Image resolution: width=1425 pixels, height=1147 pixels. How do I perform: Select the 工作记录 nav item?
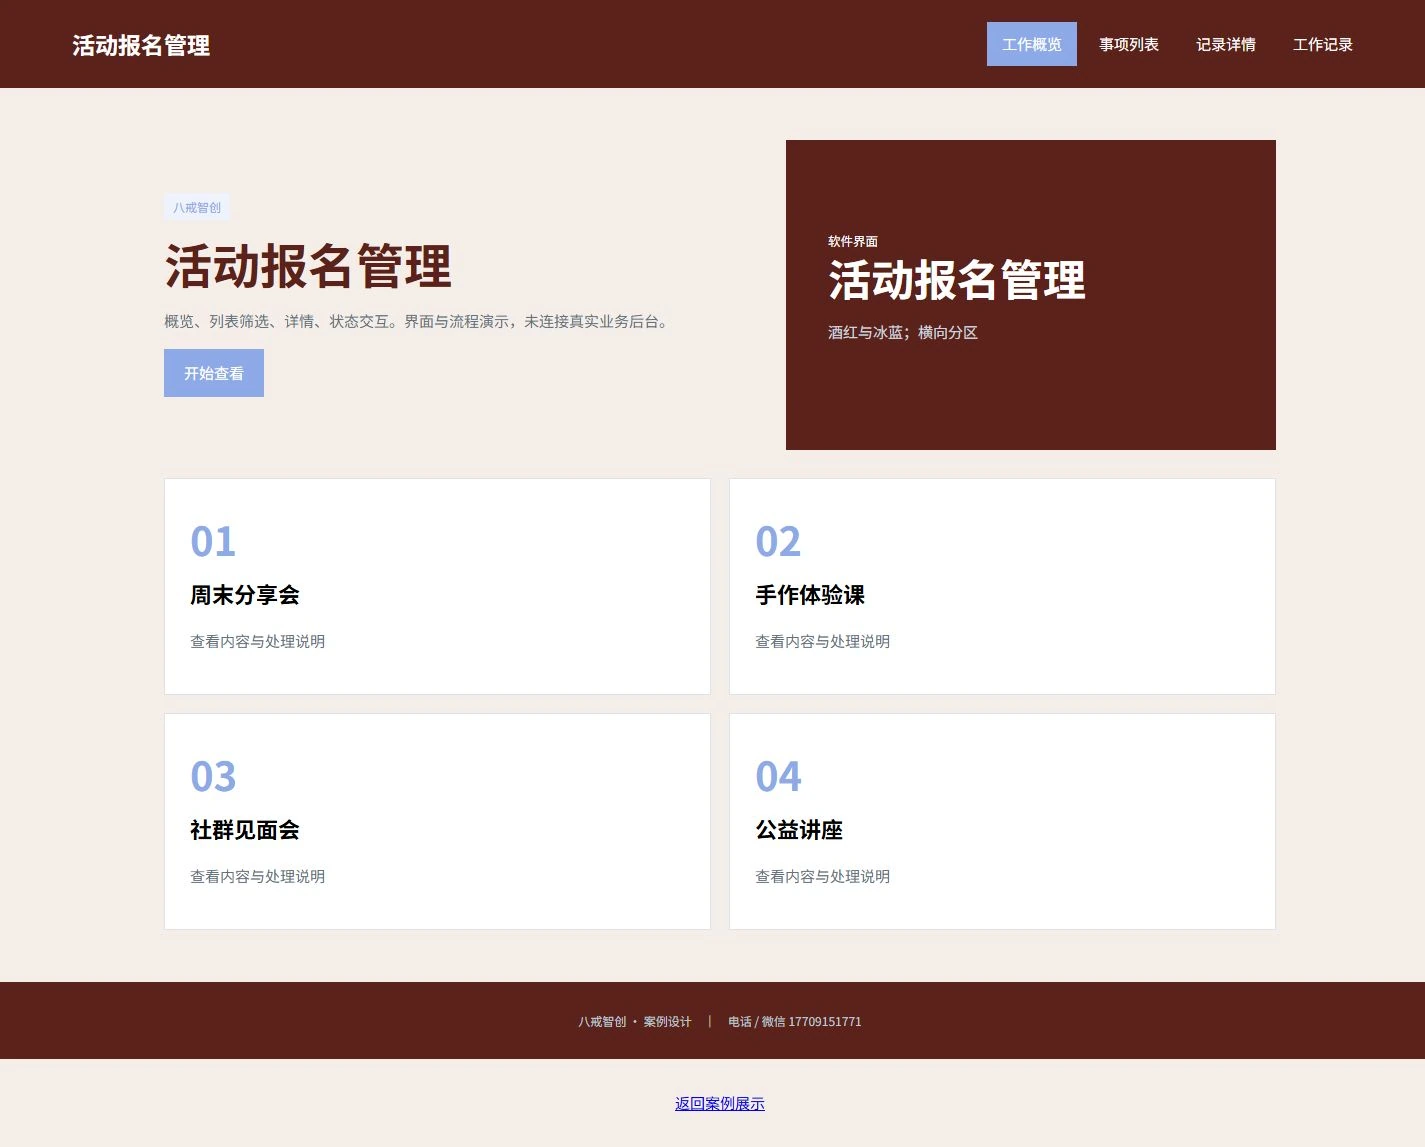(1322, 44)
